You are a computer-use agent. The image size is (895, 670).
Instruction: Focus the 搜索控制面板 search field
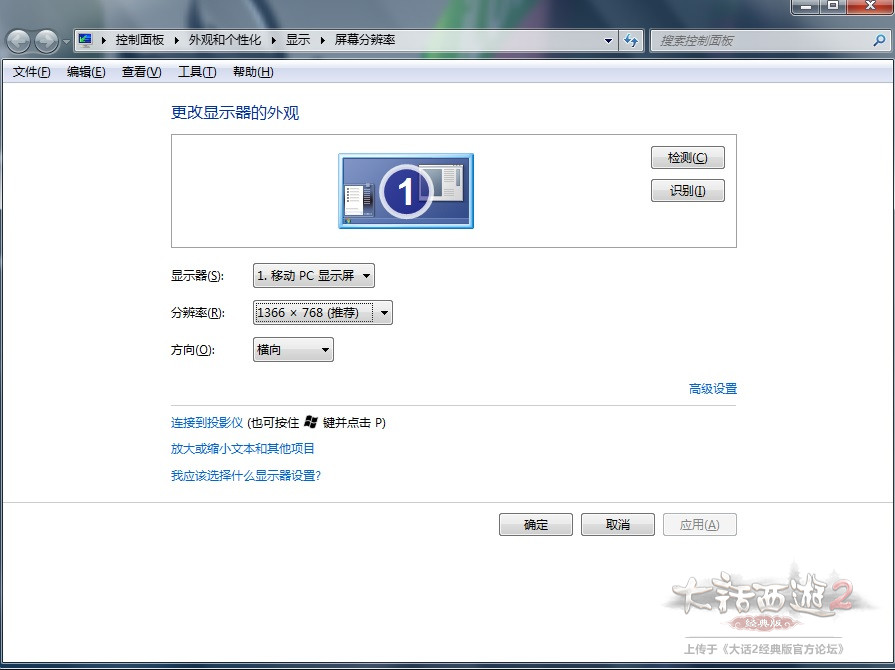[760, 41]
